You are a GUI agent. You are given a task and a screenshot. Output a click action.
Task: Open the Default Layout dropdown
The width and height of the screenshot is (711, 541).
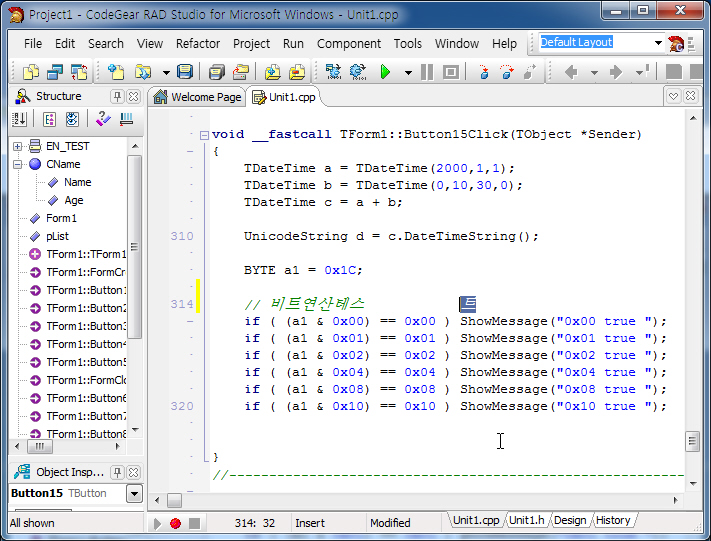tap(658, 43)
